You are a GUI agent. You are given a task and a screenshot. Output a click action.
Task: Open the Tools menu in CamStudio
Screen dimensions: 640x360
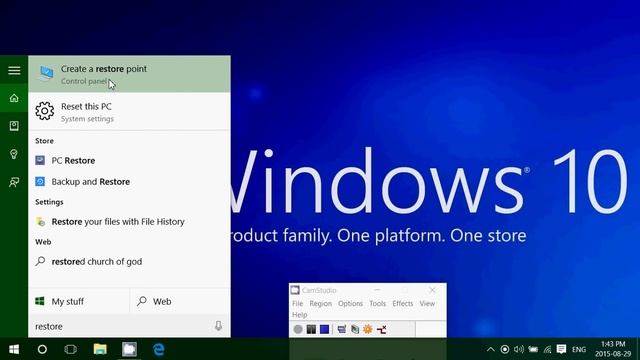[378, 304]
